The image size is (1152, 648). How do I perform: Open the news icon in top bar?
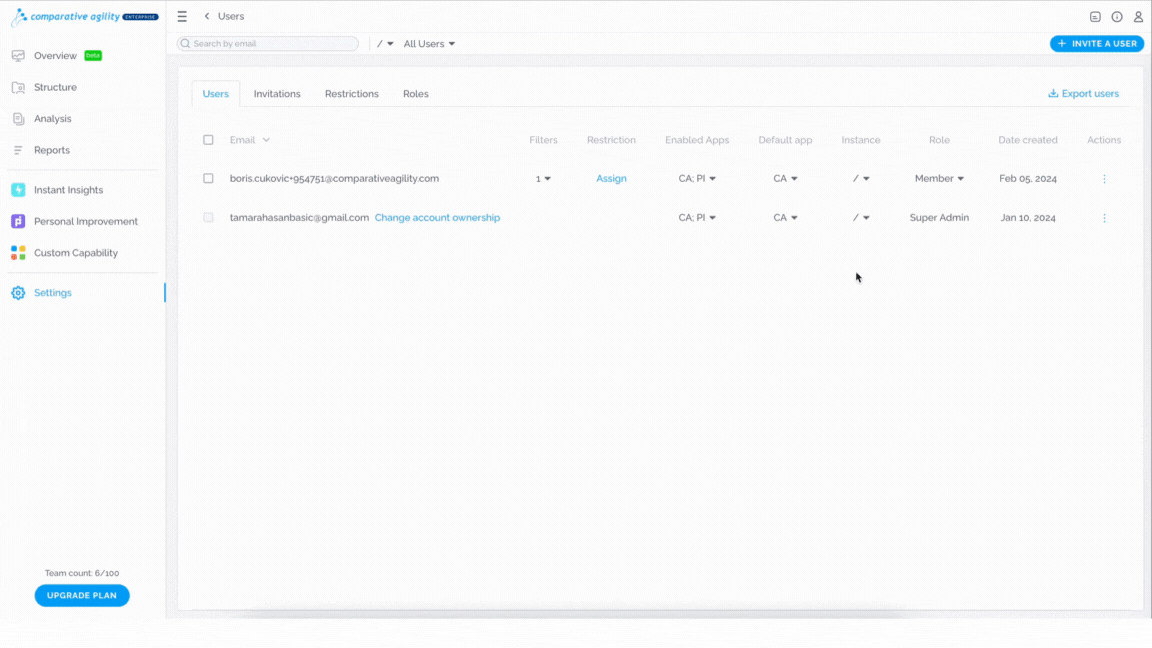[x=1095, y=16]
